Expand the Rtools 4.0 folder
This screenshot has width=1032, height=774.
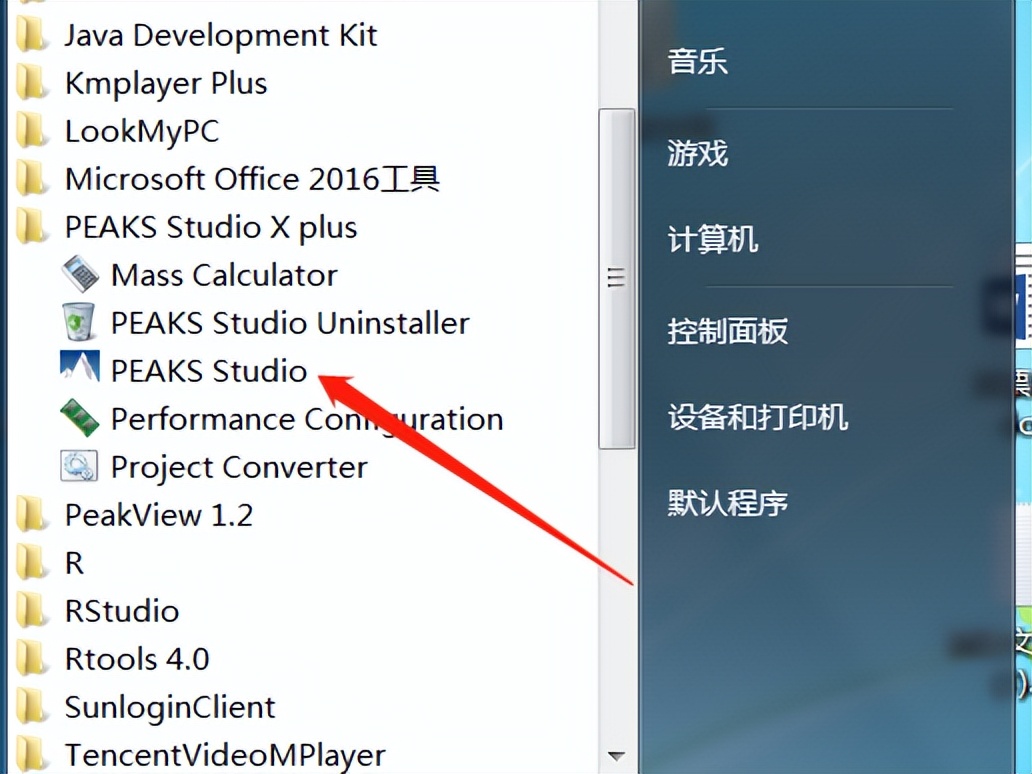pos(136,659)
